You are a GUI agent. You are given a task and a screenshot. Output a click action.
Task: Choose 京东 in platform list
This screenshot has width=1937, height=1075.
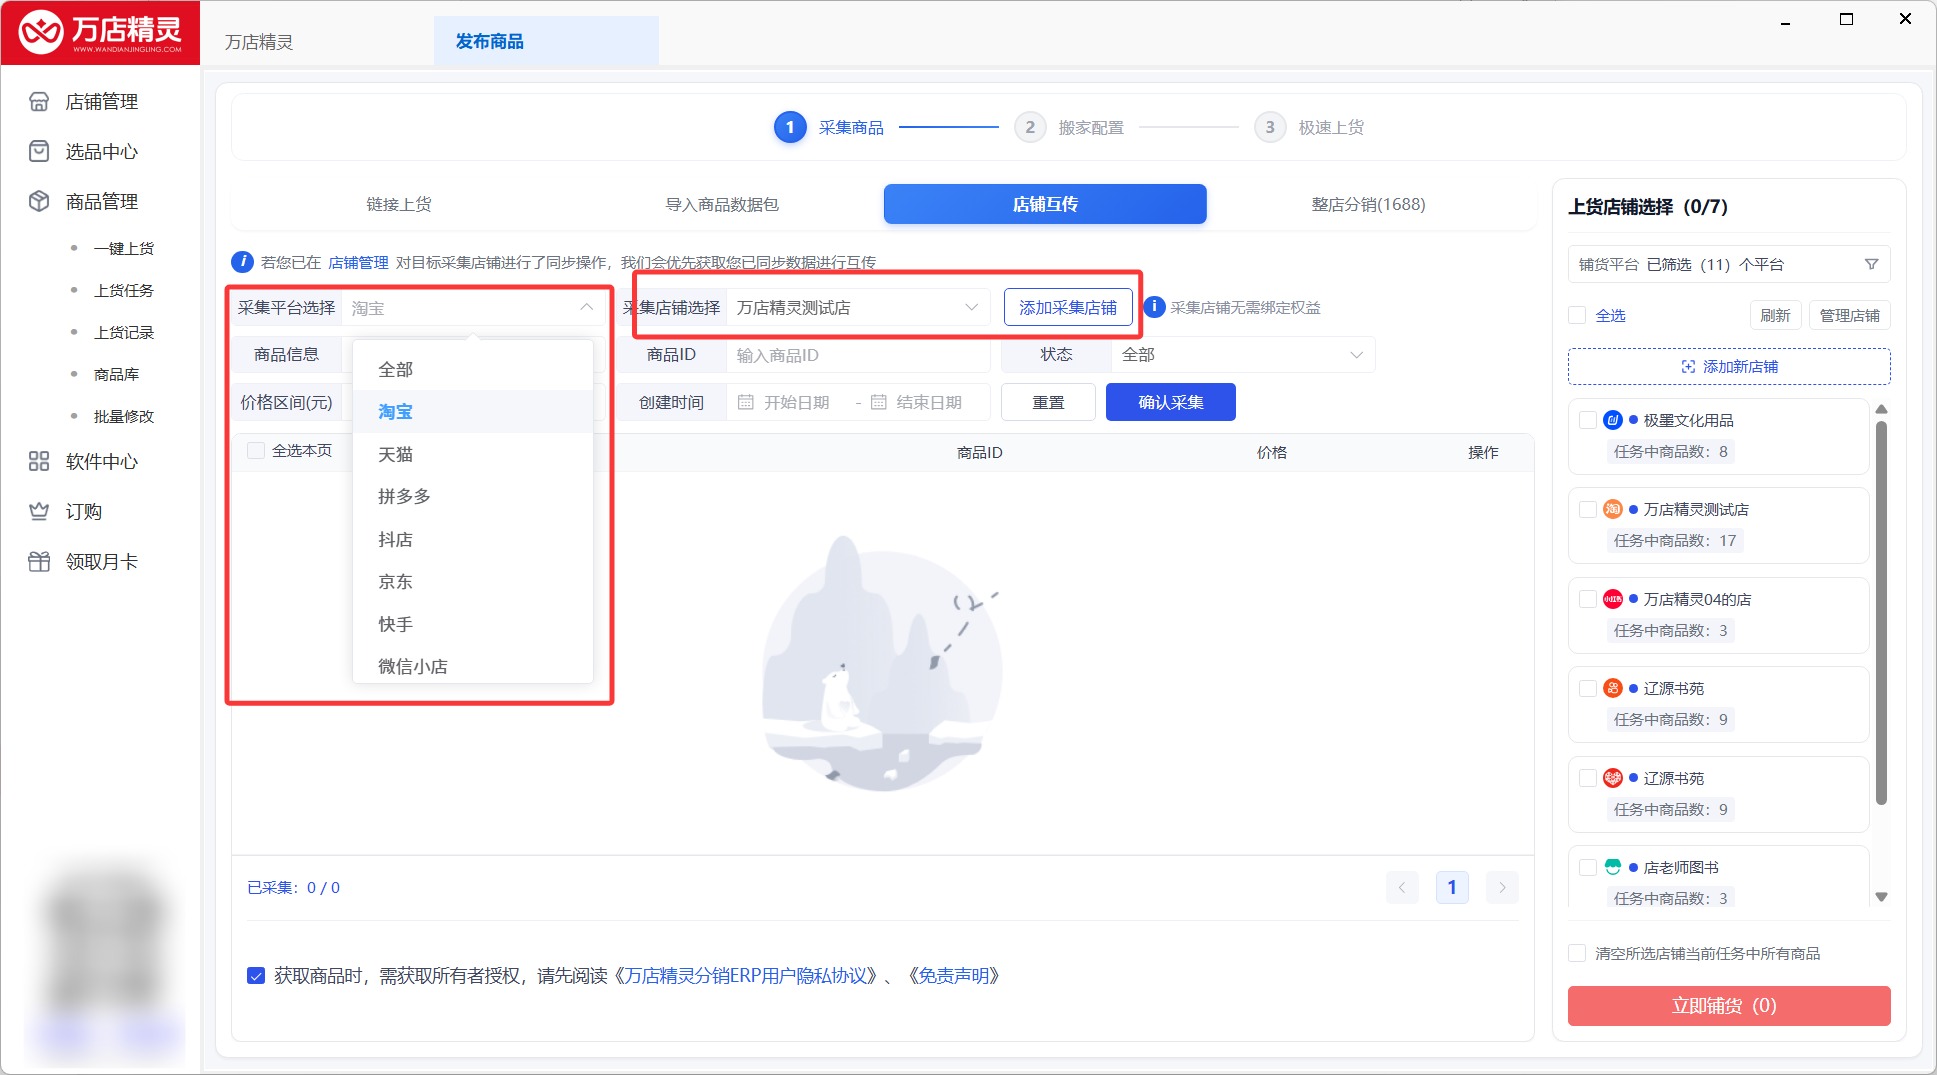(x=473, y=581)
